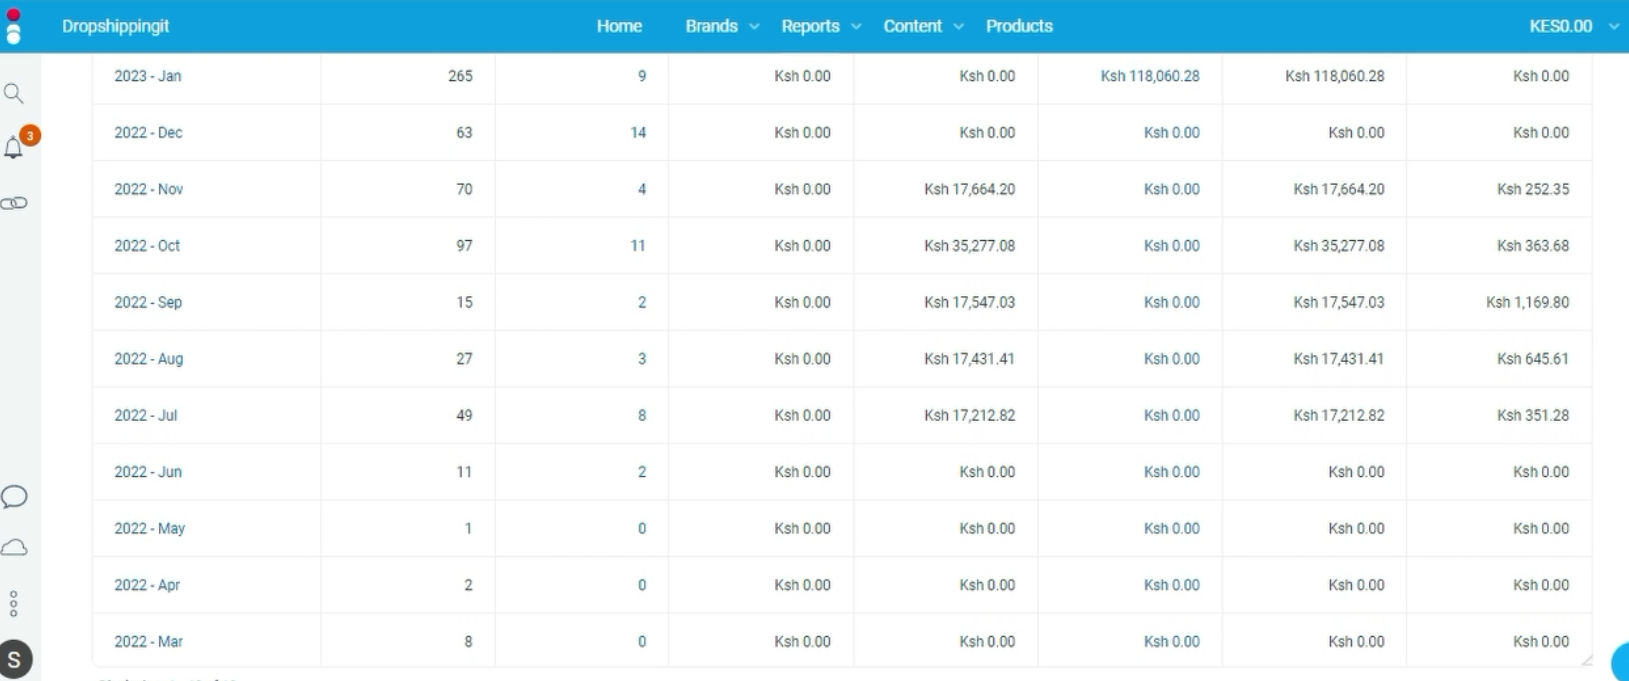
Task: Click the 3 link in 2022 - Aug row
Action: 642,359
